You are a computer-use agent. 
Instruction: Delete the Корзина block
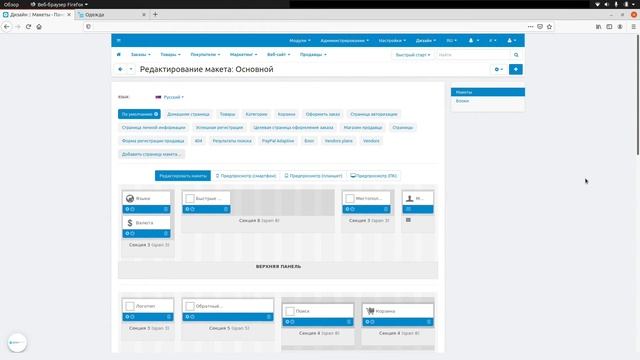click(429, 322)
